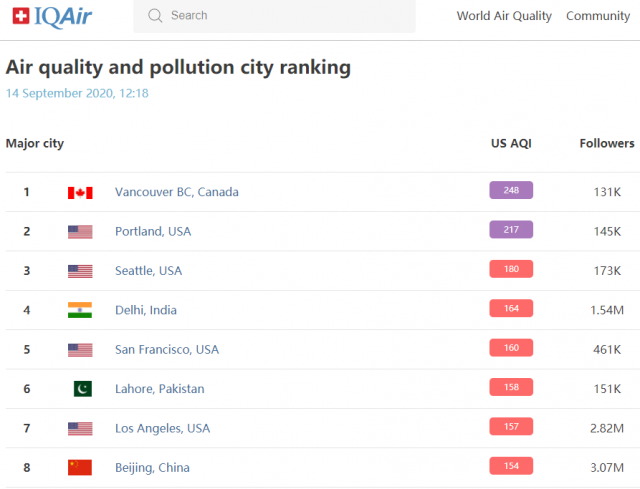The height and width of the screenshot is (489, 640).
Task: Open Vancouver BC, Canada link
Action: coord(177,192)
